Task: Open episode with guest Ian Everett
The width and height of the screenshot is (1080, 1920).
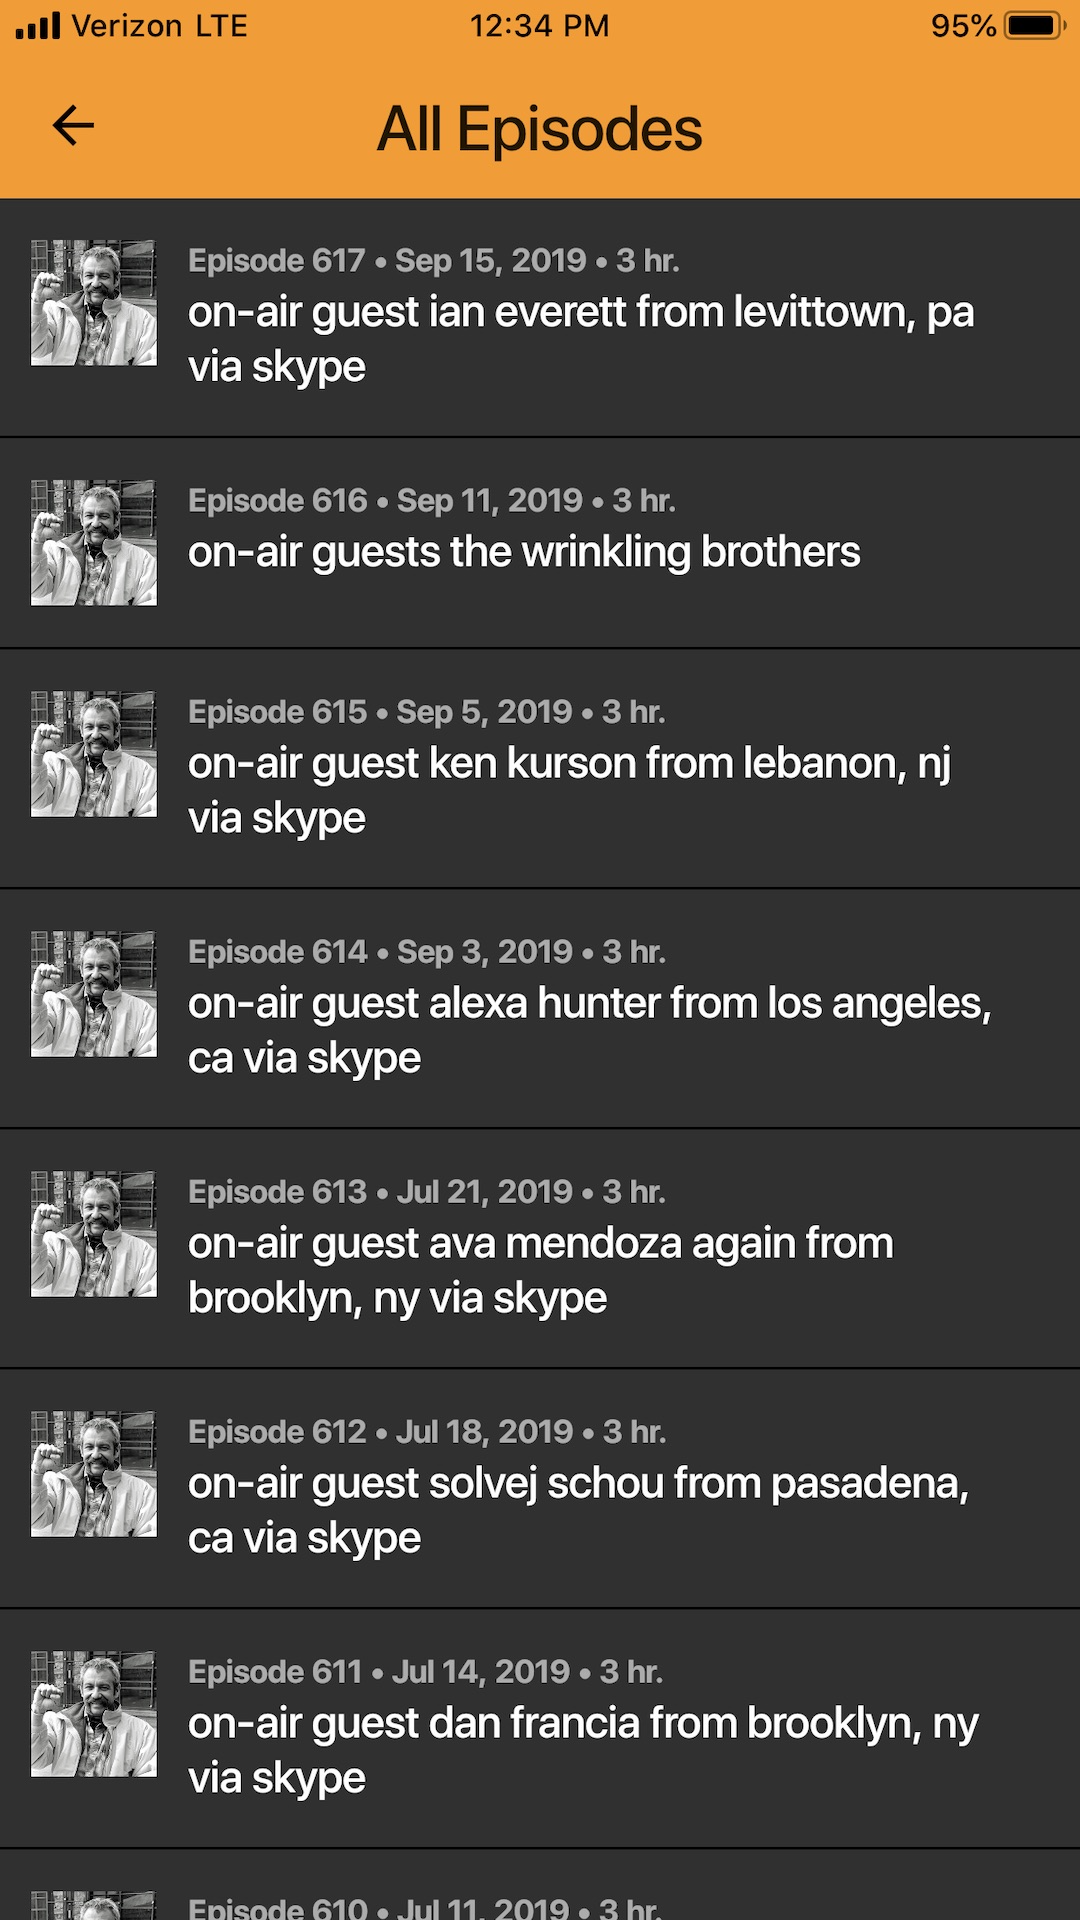Action: pyautogui.click(x=580, y=339)
